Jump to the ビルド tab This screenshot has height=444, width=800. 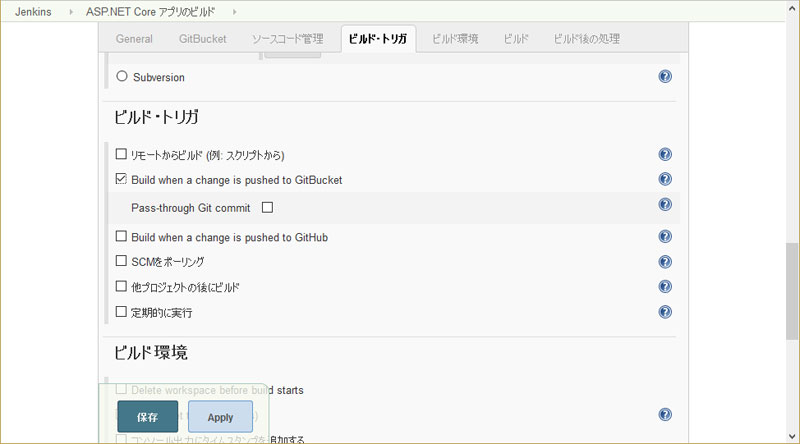click(516, 39)
